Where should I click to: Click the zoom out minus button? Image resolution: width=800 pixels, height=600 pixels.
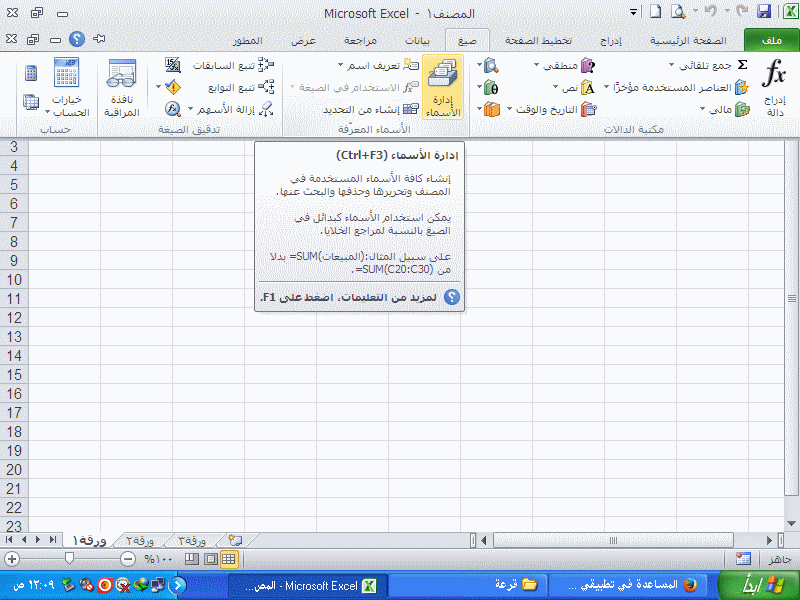[128, 559]
